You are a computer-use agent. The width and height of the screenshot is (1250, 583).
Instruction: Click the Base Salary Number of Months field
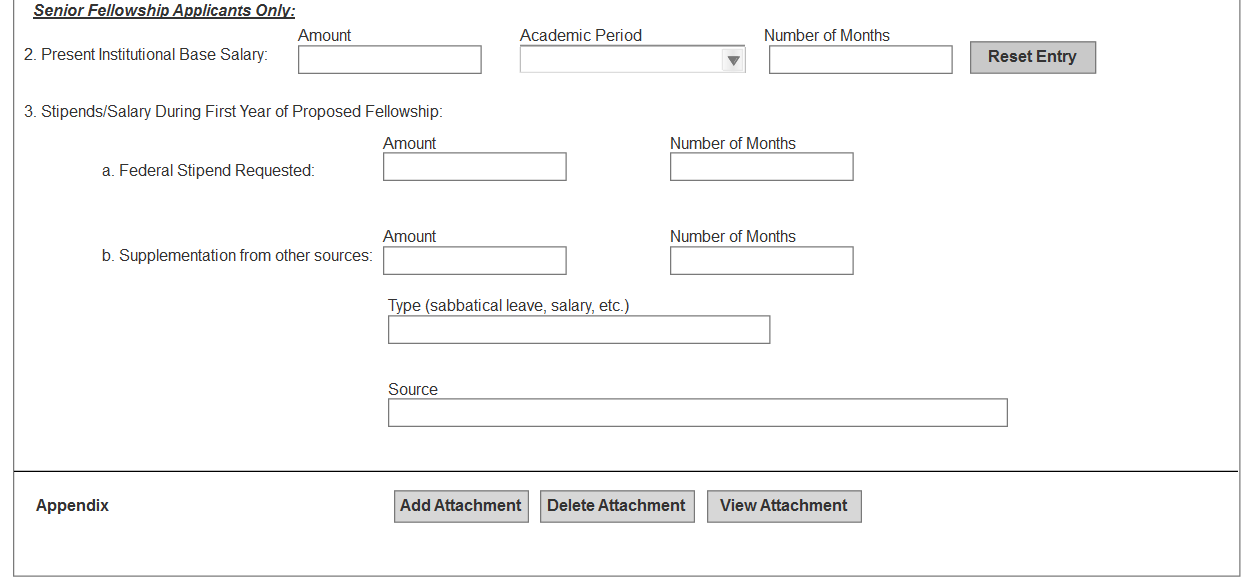click(860, 60)
